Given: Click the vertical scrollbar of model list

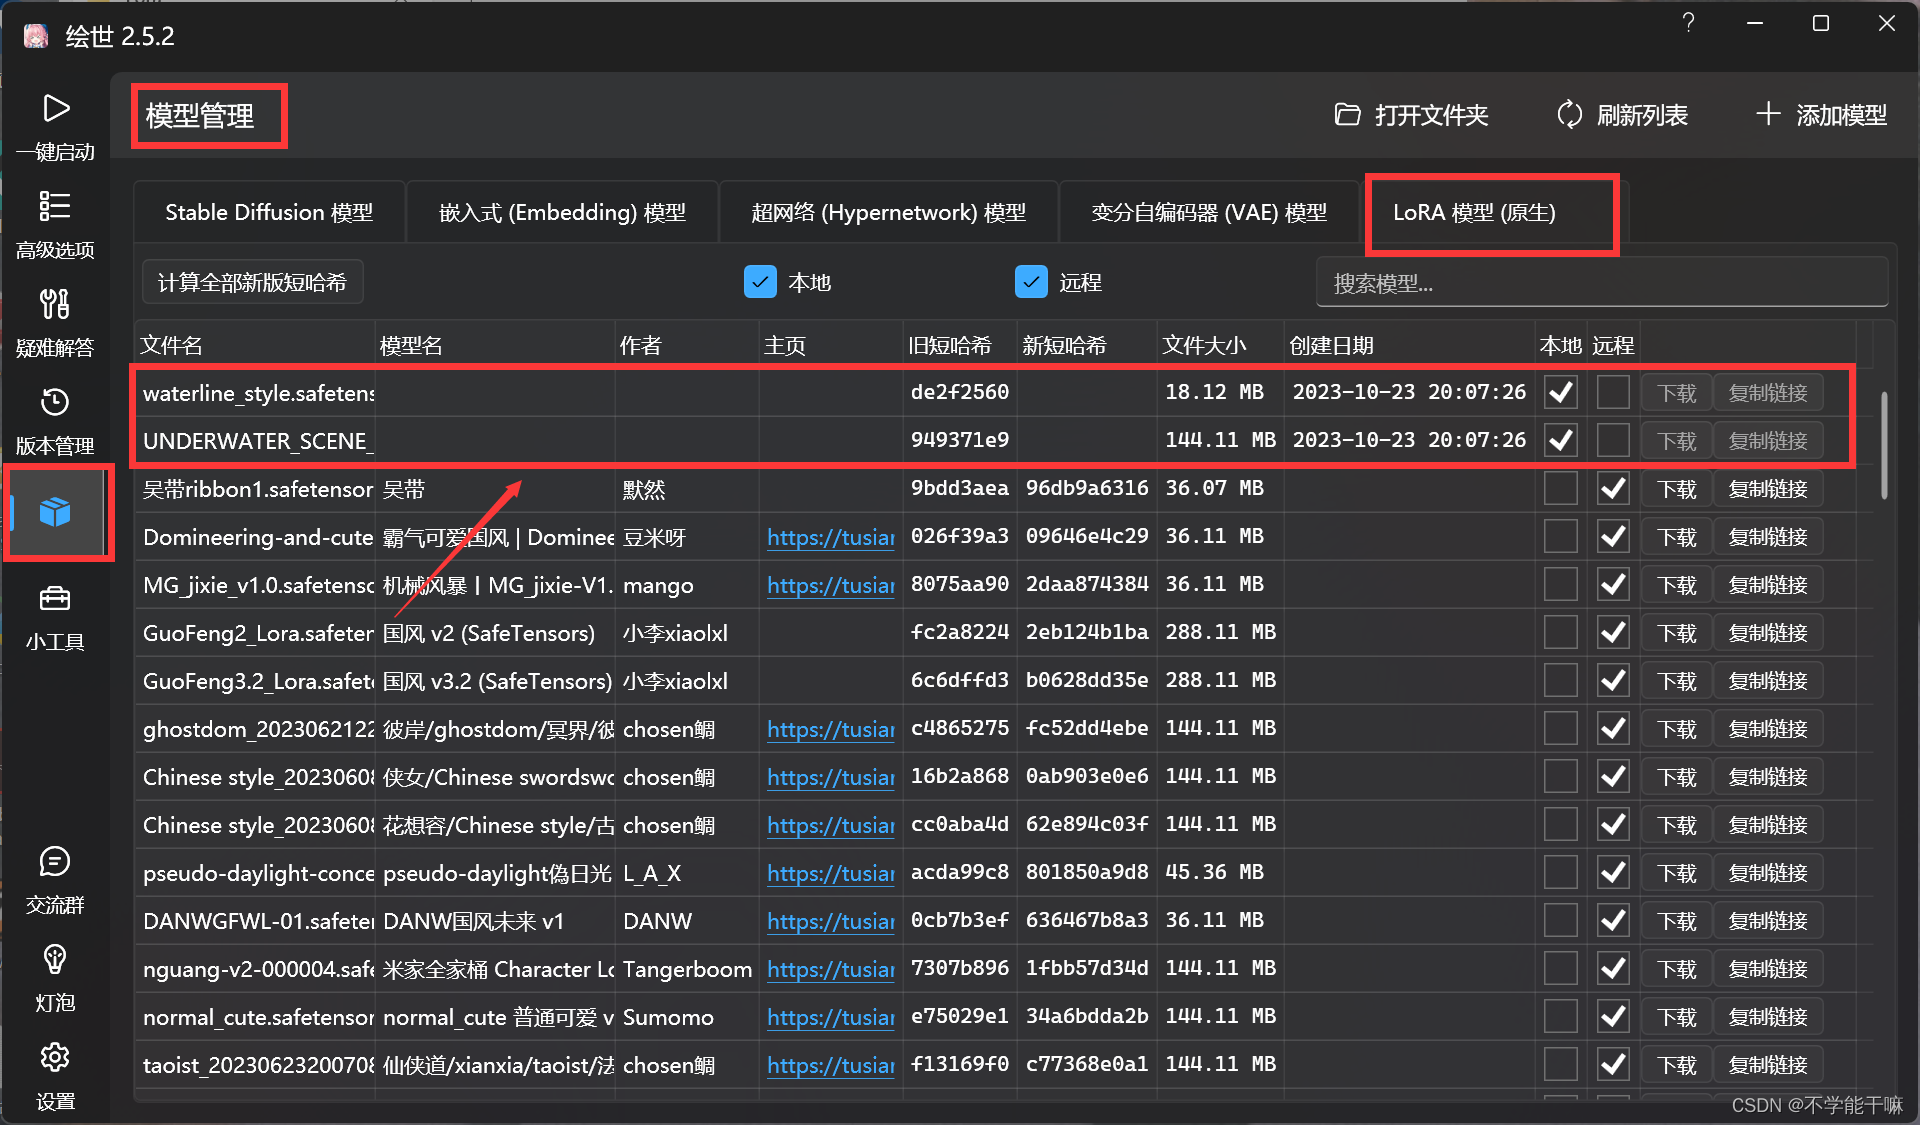Looking at the screenshot, I should point(1884,445).
